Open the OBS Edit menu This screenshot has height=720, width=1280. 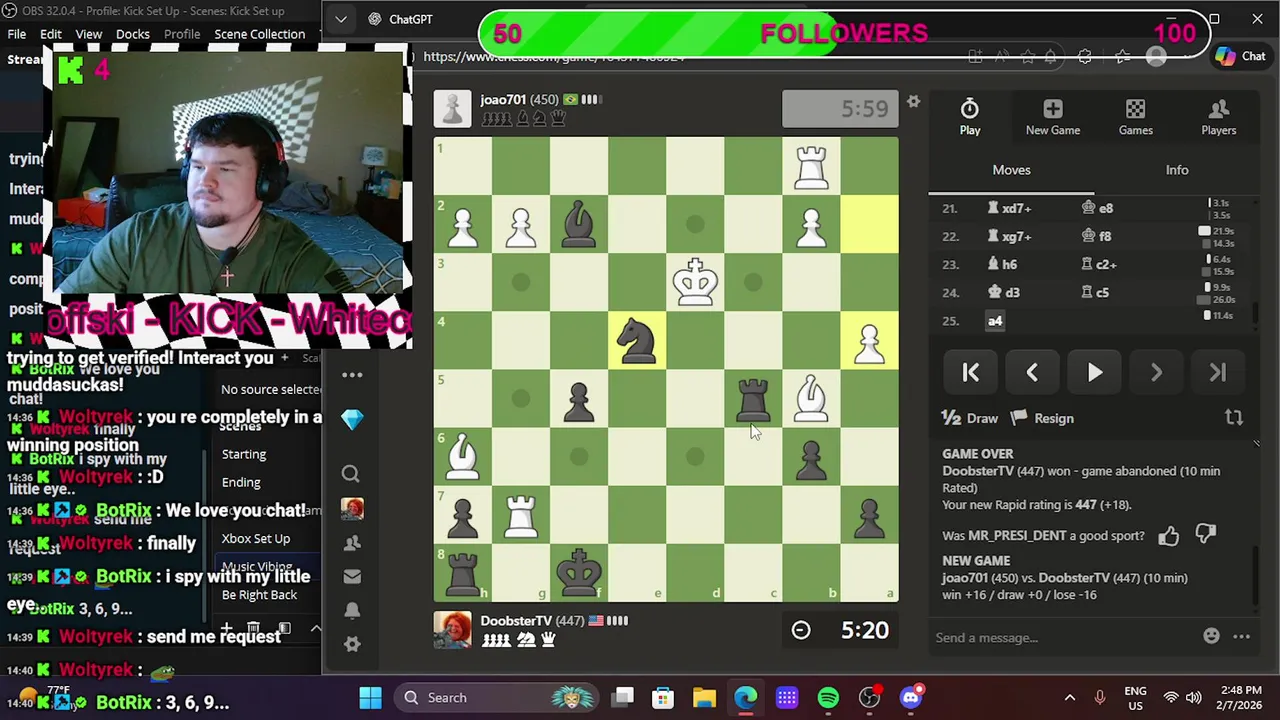(x=51, y=34)
